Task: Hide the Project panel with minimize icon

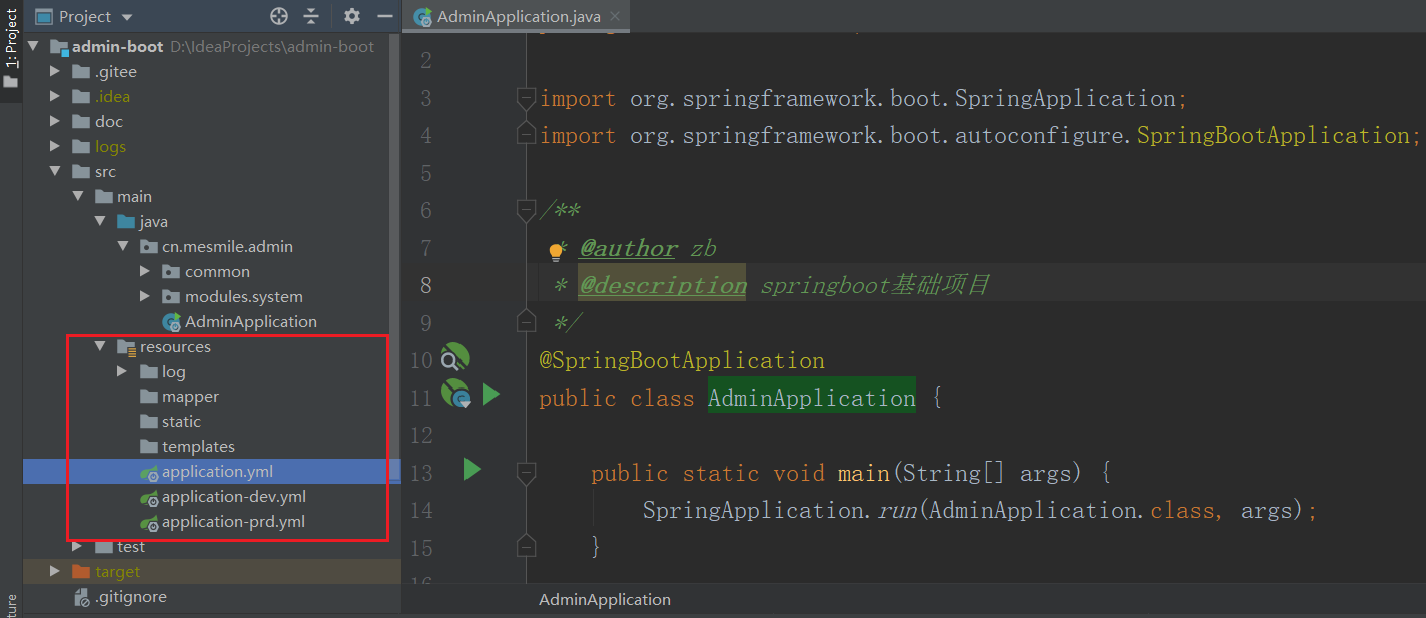Action: pos(384,16)
